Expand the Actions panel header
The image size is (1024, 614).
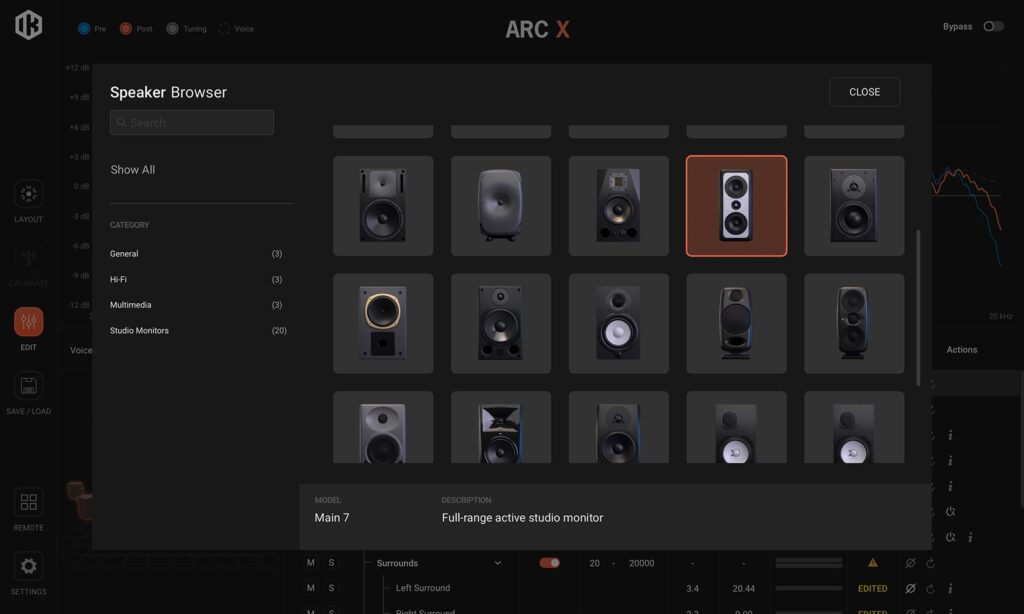(961, 349)
